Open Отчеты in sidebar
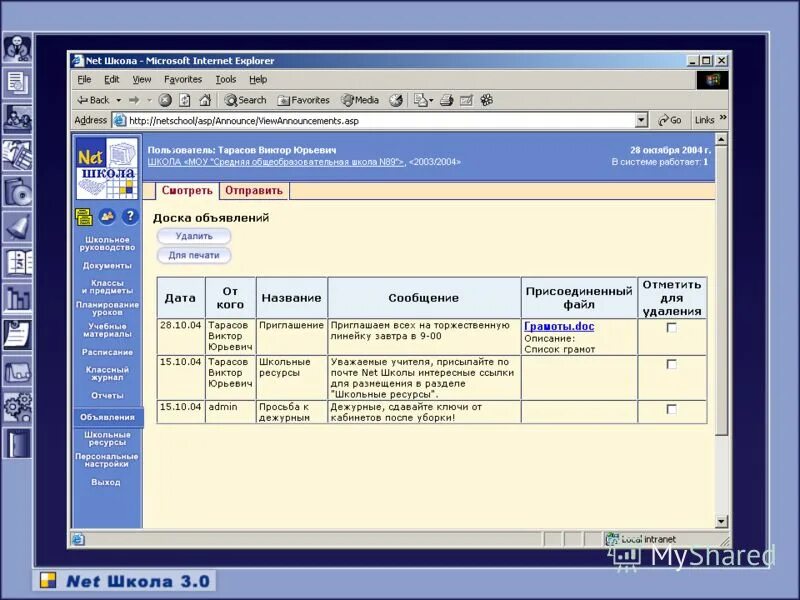The height and width of the screenshot is (600, 800). 107,395
